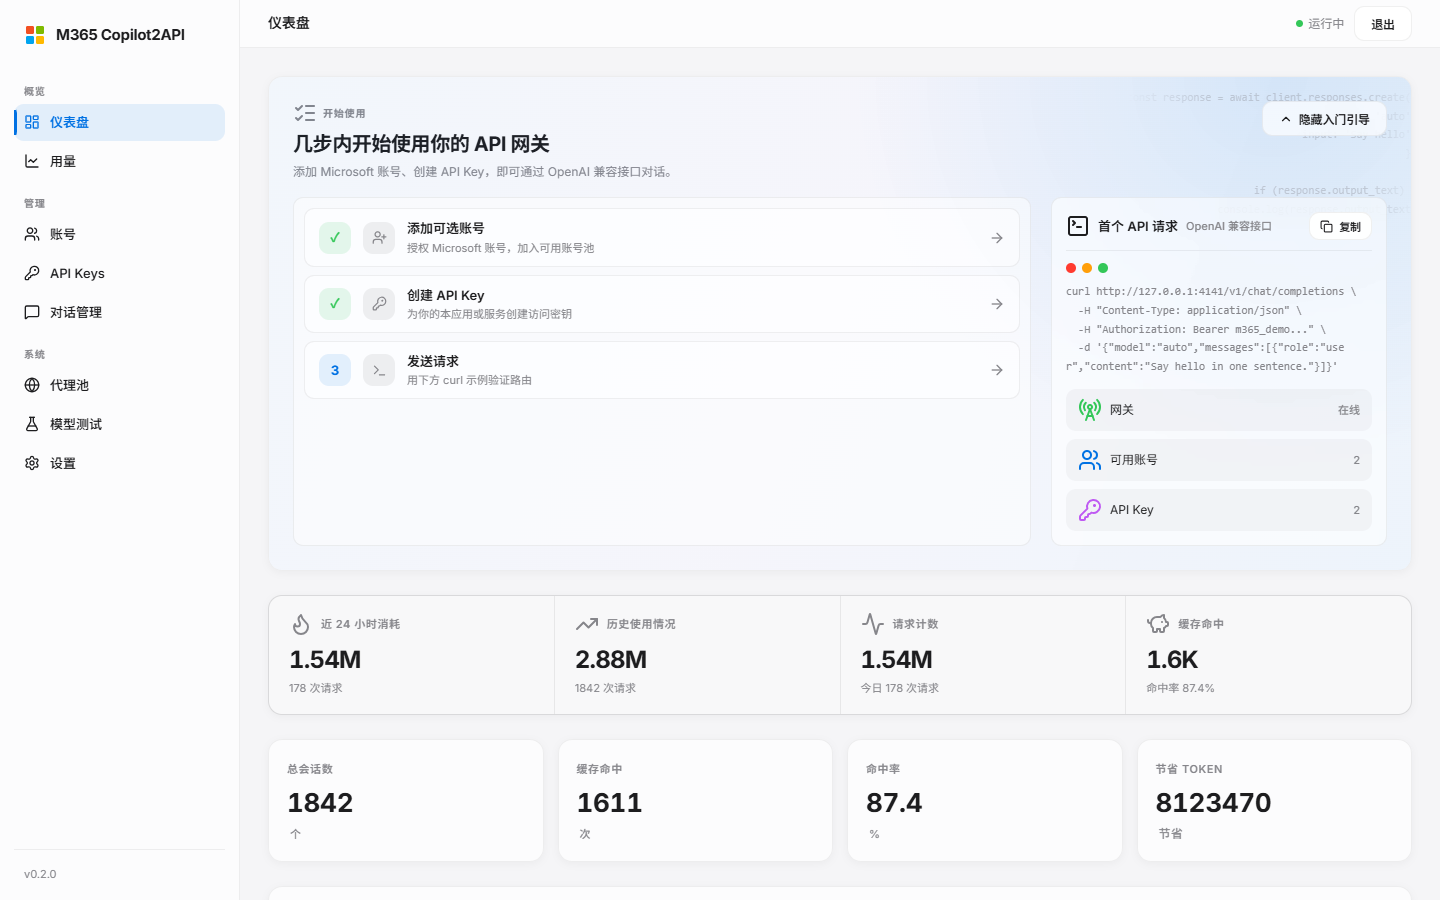Click the 命中率 87.4 card

pyautogui.click(x=985, y=800)
